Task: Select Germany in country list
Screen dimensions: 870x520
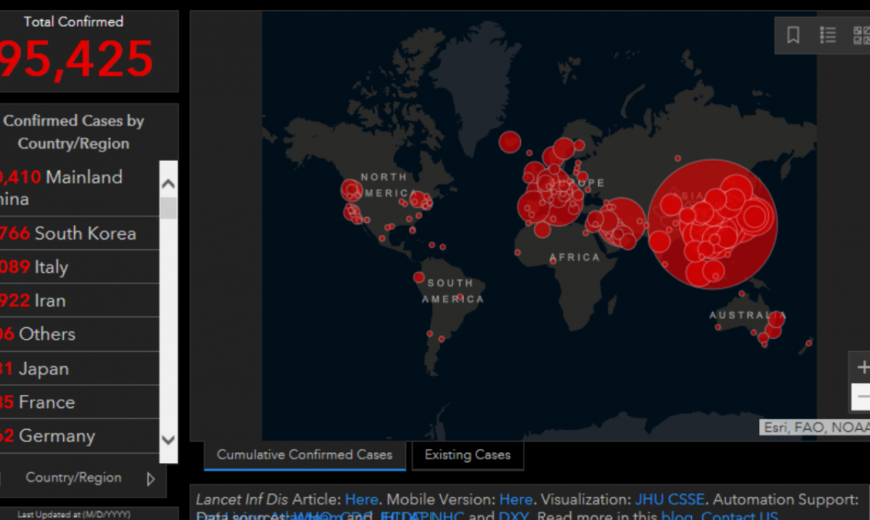Action: tap(79, 436)
